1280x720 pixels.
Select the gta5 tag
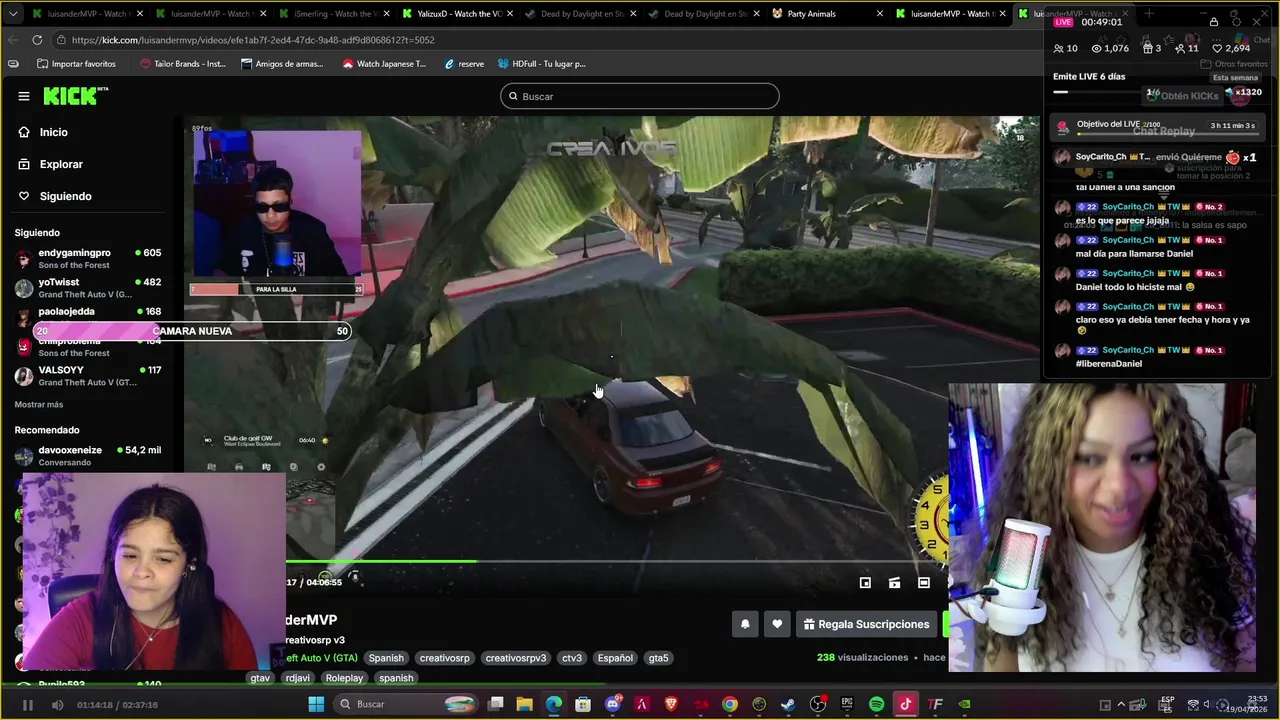[658, 658]
